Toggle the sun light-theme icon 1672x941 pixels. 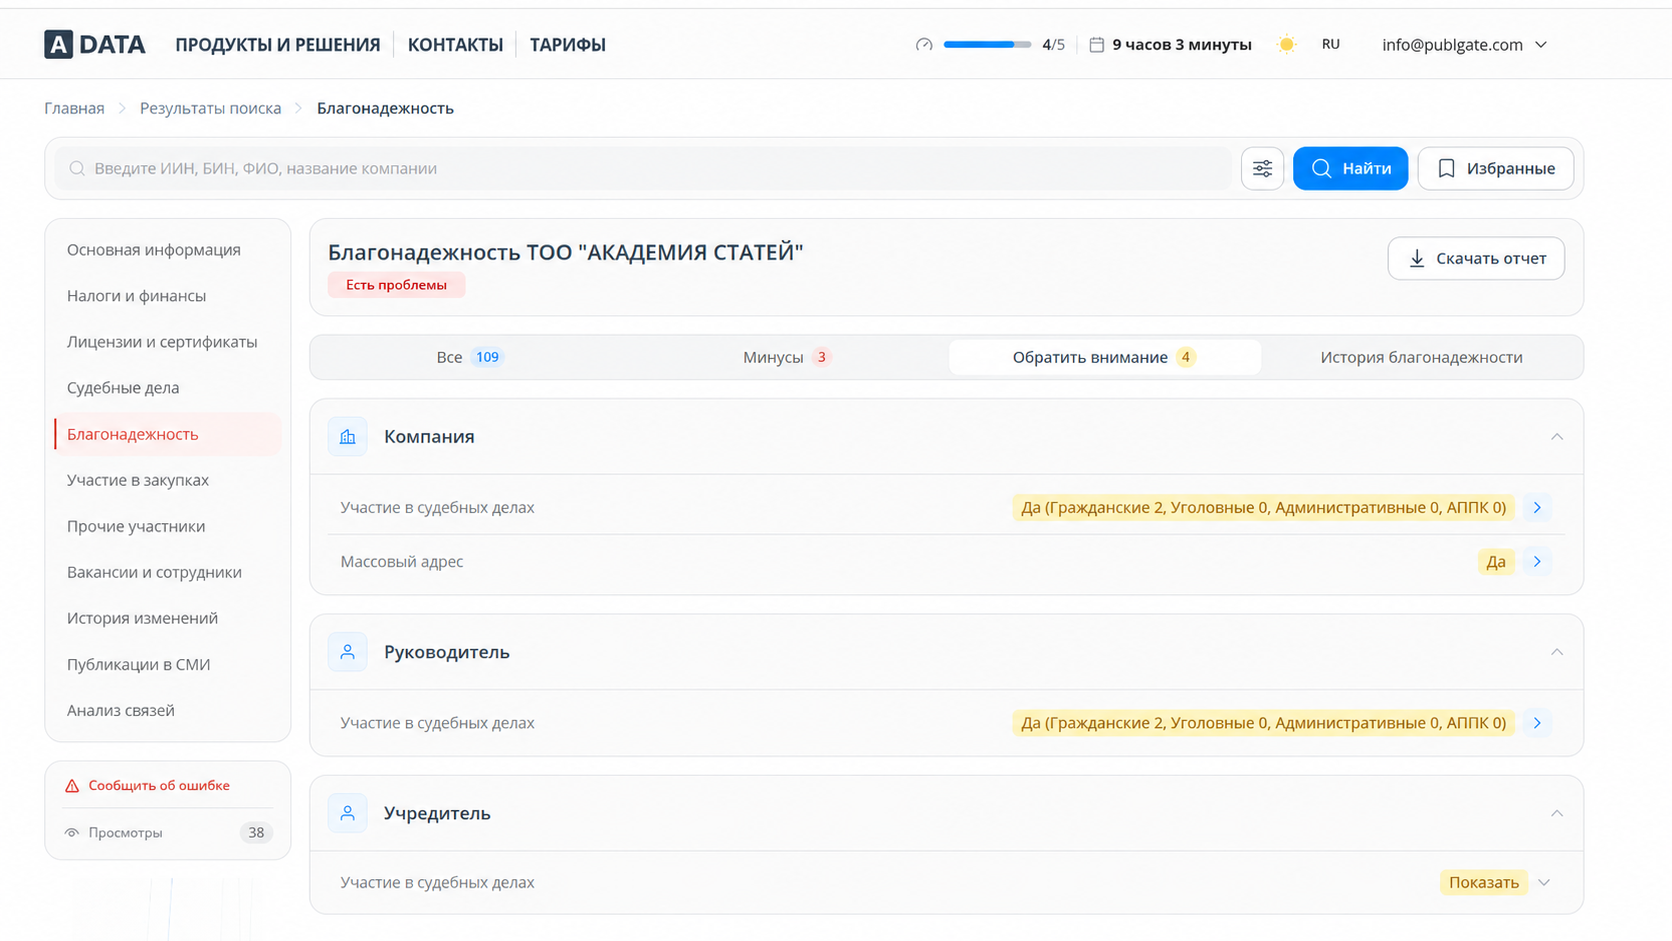pos(1287,44)
